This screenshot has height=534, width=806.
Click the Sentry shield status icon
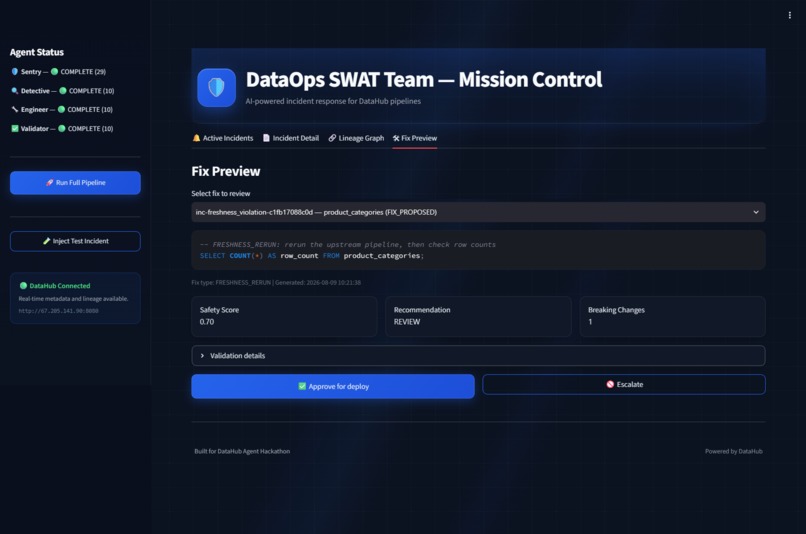[x=14, y=71]
